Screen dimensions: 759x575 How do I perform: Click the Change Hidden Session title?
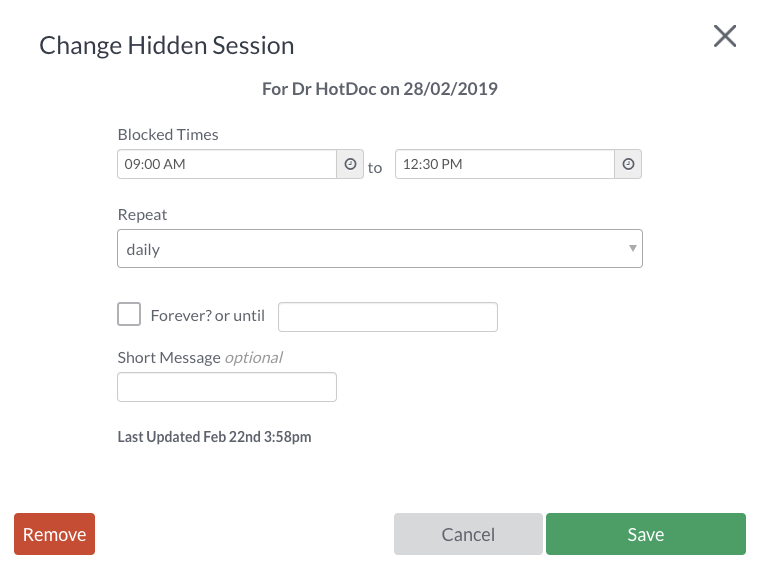(167, 45)
